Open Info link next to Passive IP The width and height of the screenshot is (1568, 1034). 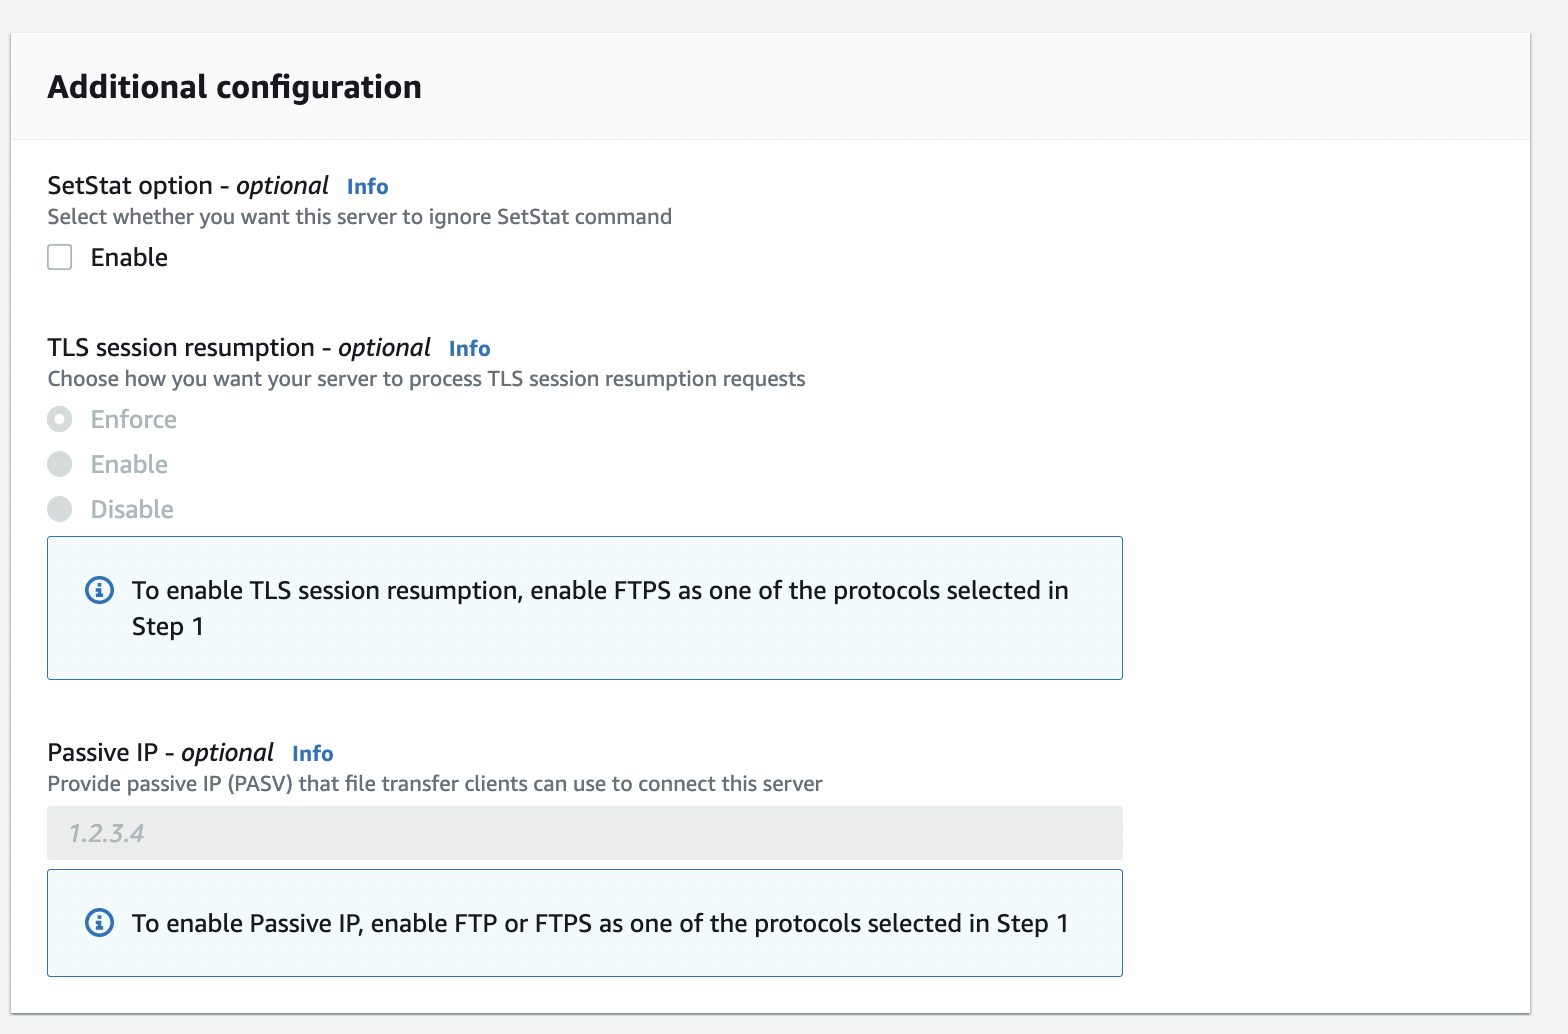pyautogui.click(x=313, y=753)
